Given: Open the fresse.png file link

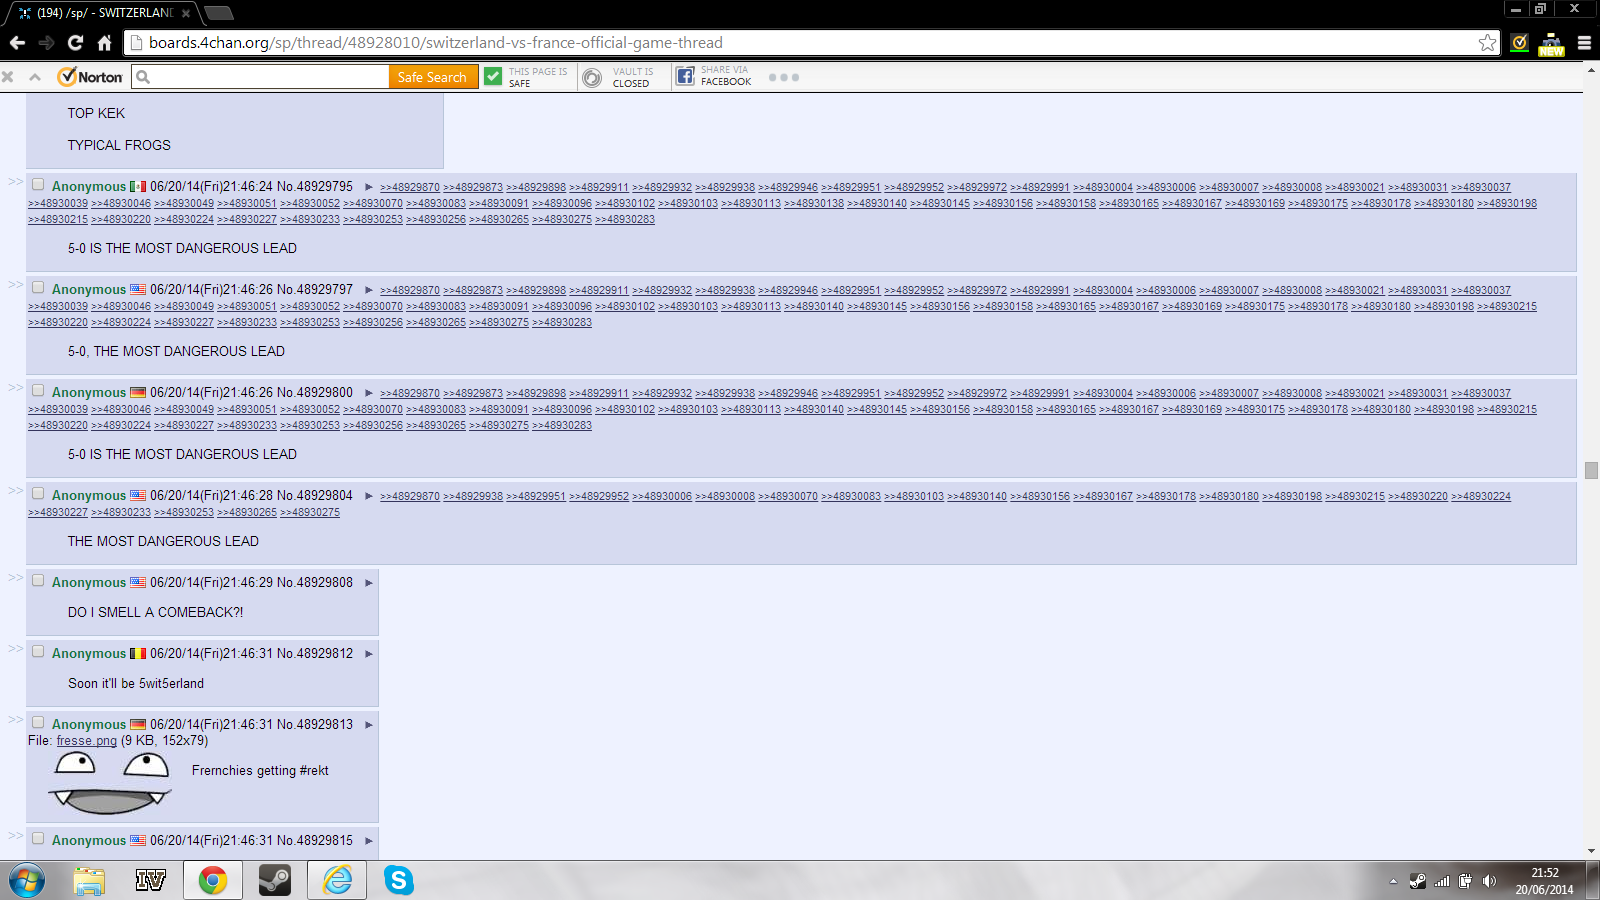Looking at the screenshot, I should click(87, 741).
